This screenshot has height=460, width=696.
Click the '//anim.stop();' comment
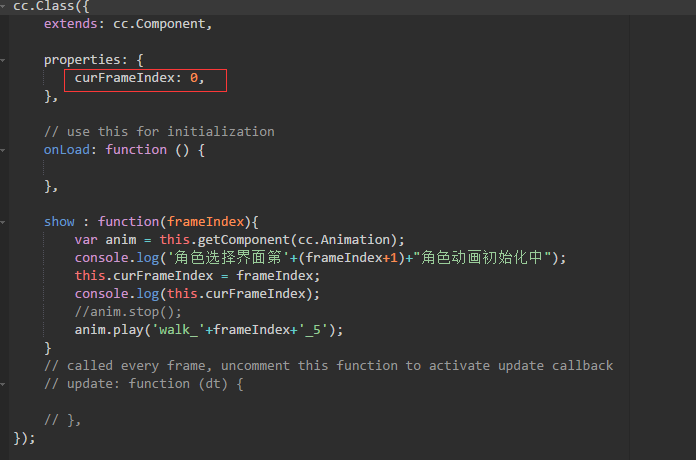point(128,312)
